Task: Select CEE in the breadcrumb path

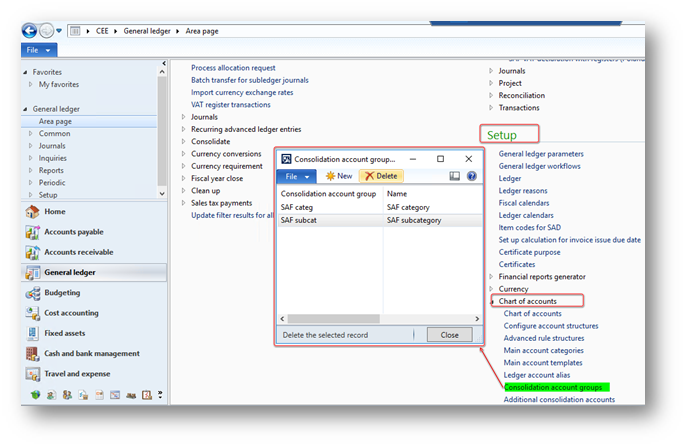Action: pyautogui.click(x=102, y=31)
